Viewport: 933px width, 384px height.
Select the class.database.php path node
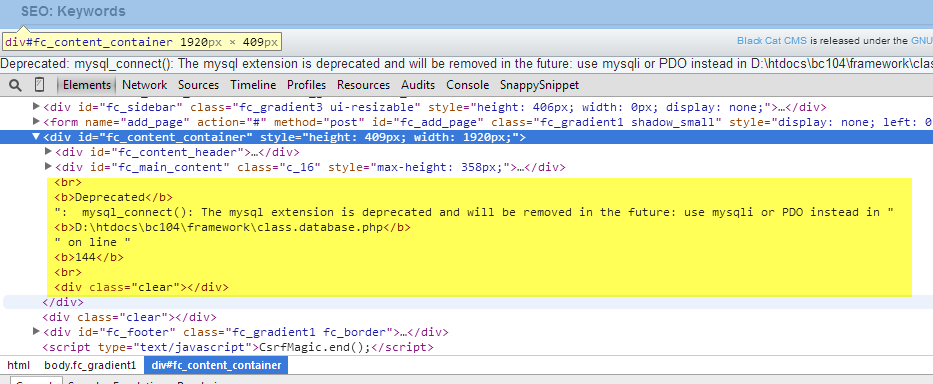(232, 227)
